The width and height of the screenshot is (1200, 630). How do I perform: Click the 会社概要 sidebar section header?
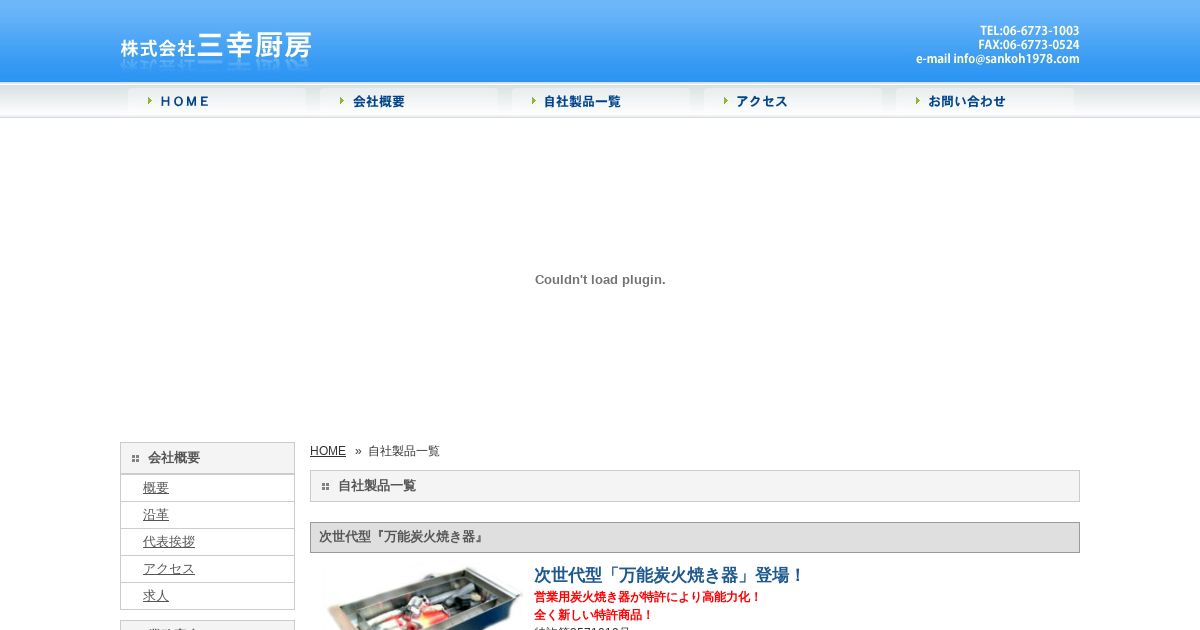pyautogui.click(x=207, y=458)
